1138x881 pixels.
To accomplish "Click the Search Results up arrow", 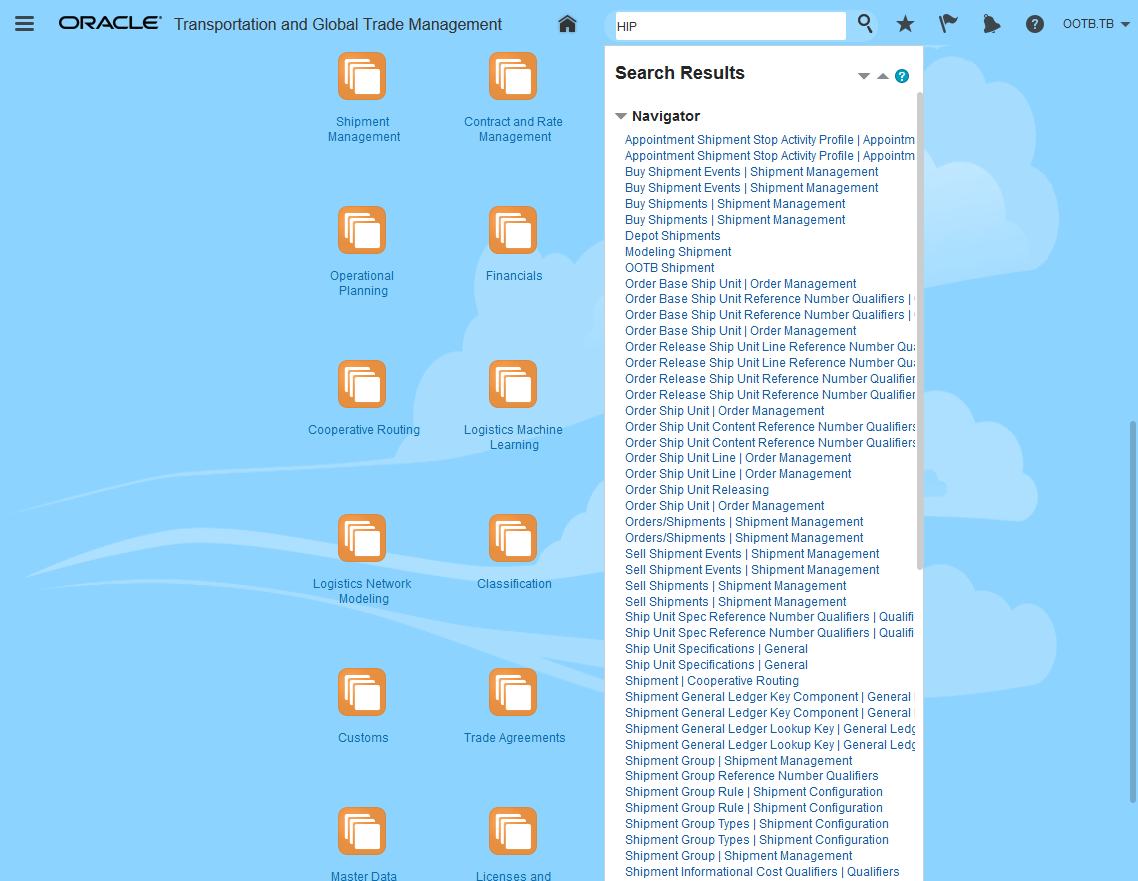I will 883,76.
